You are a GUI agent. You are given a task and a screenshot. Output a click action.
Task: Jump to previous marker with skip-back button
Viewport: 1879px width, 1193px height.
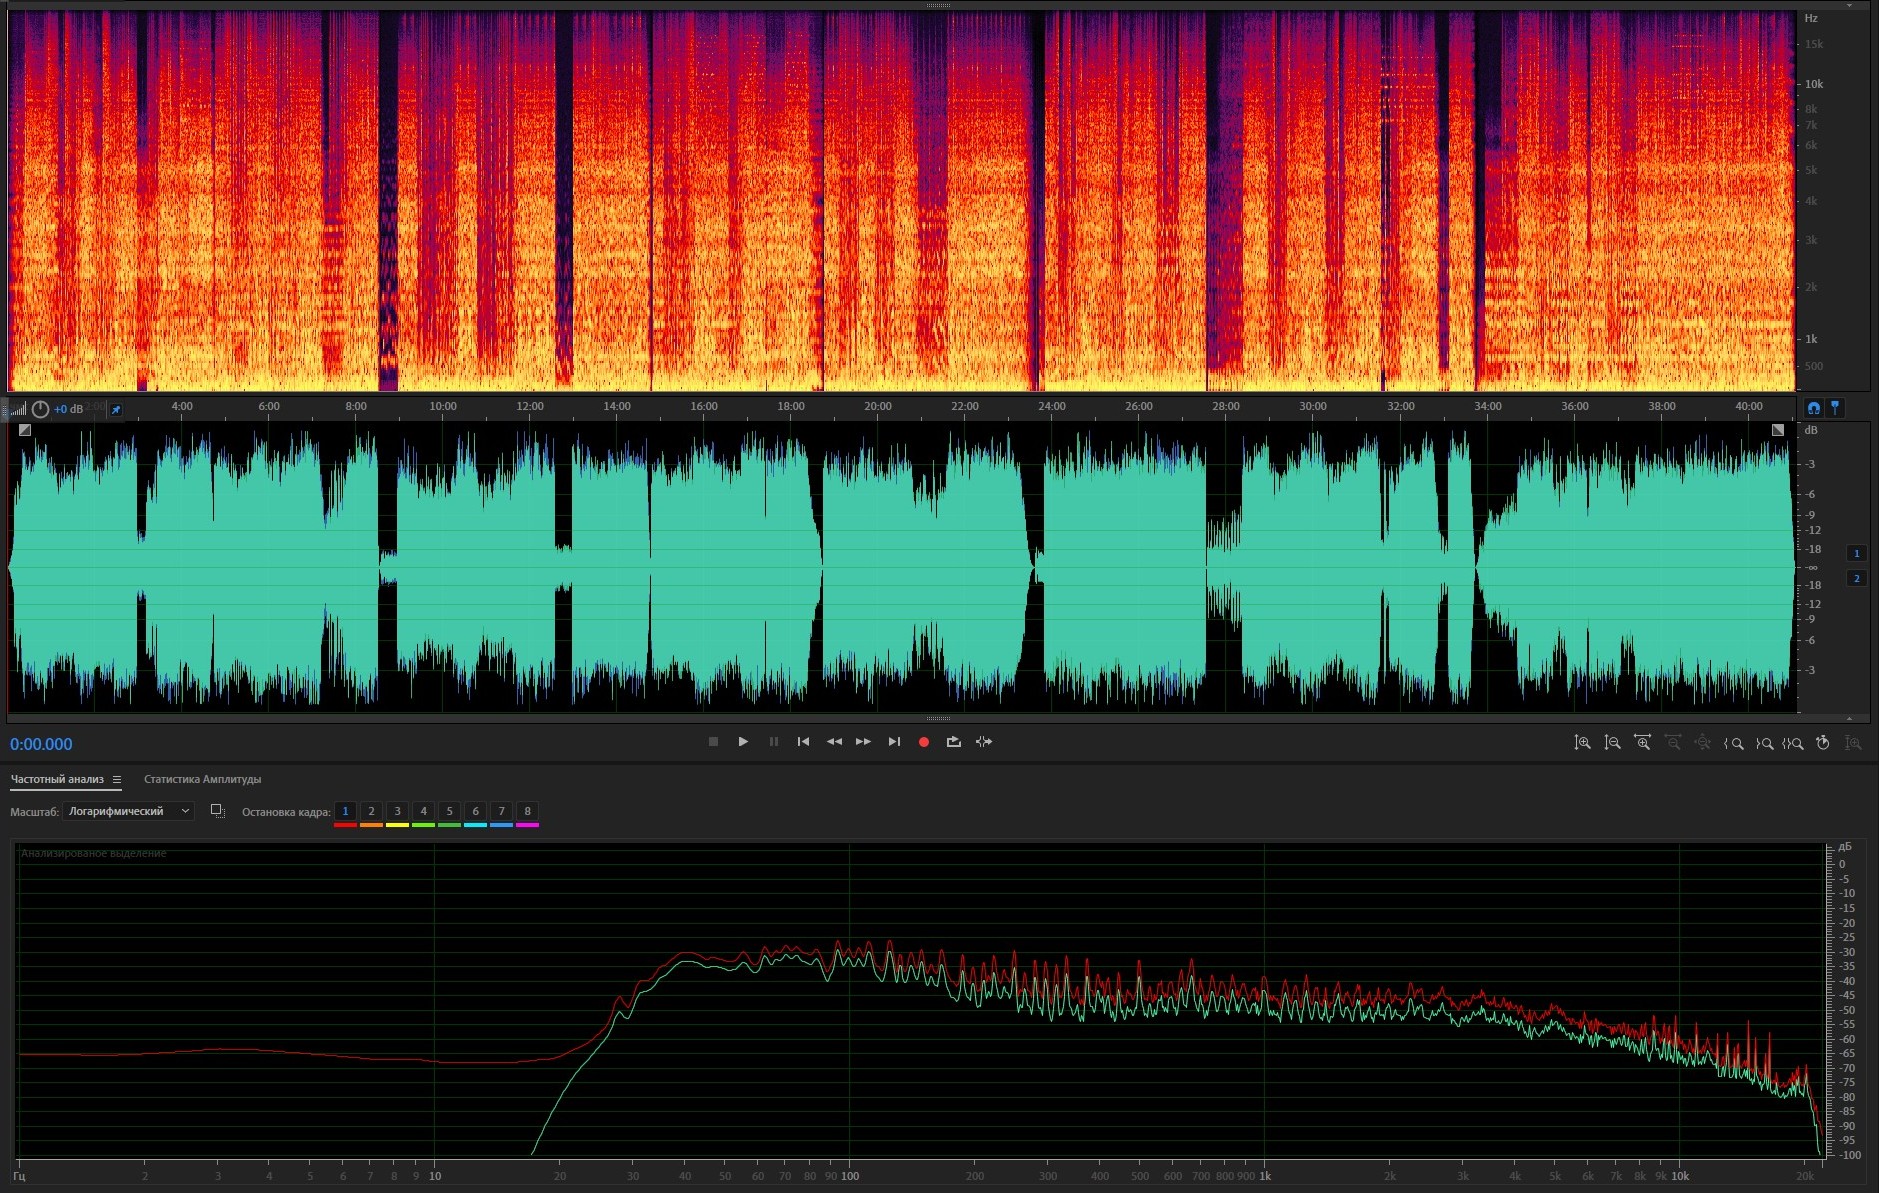pyautogui.click(x=803, y=742)
